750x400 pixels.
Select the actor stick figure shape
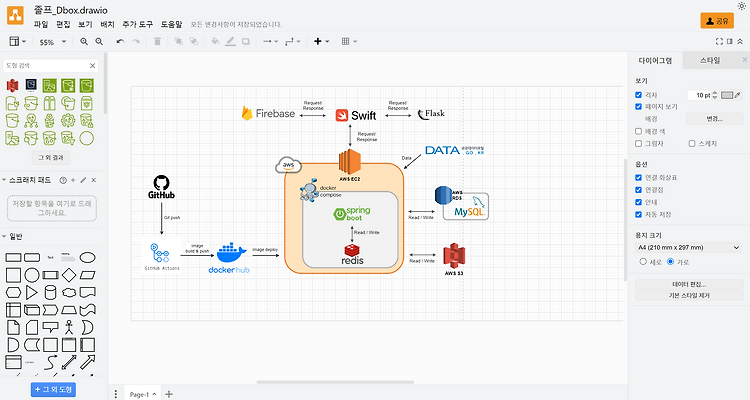(x=69, y=327)
